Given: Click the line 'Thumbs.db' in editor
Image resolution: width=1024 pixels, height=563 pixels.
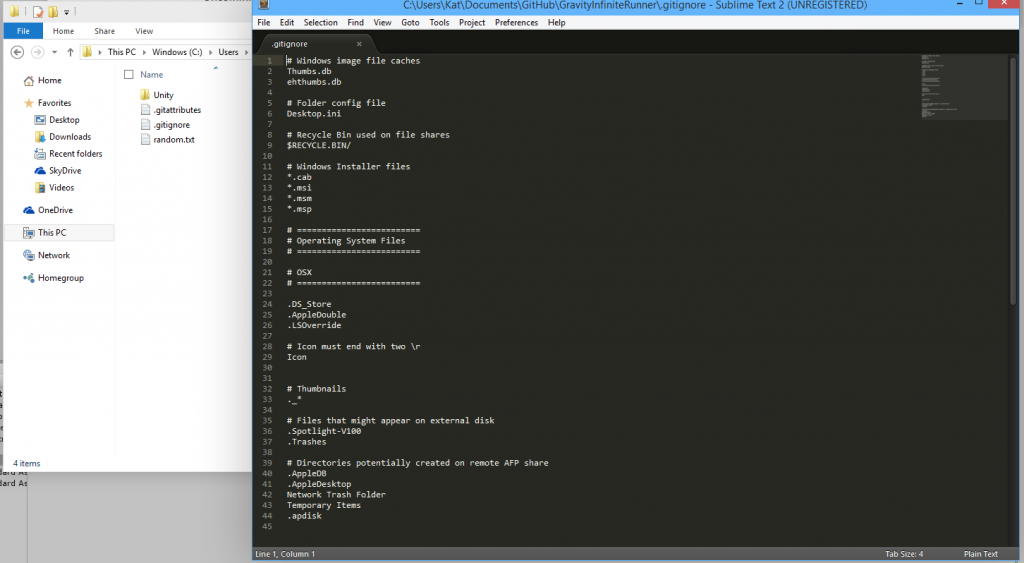Looking at the screenshot, I should point(309,71).
